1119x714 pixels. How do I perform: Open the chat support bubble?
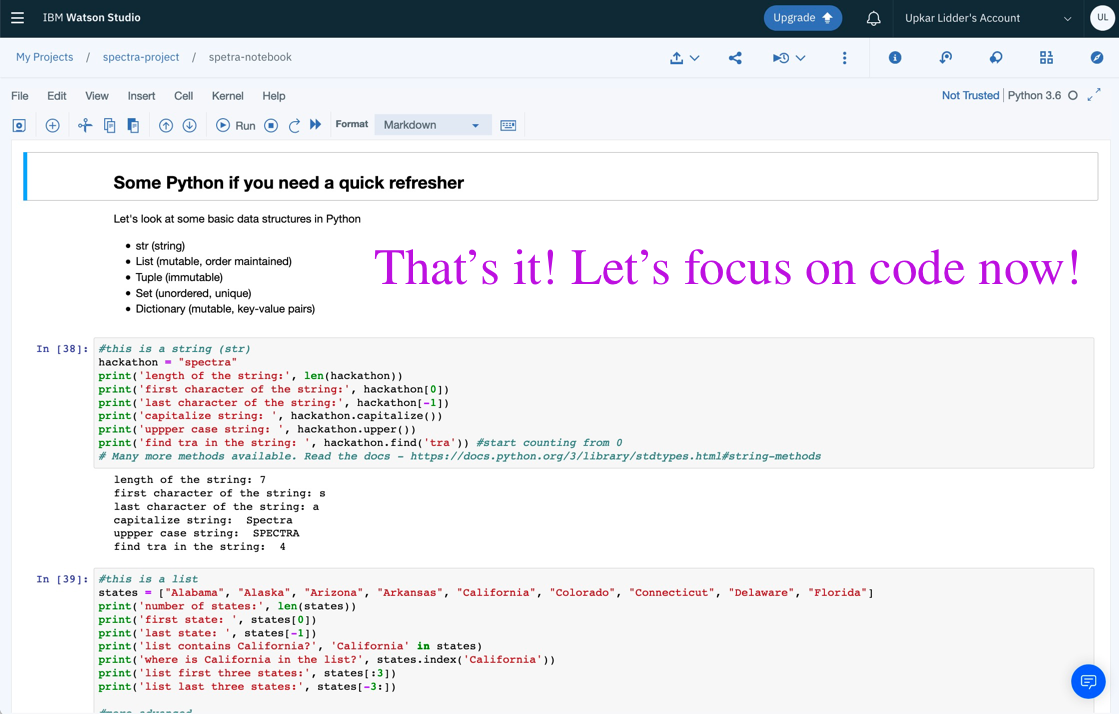[1088, 681]
